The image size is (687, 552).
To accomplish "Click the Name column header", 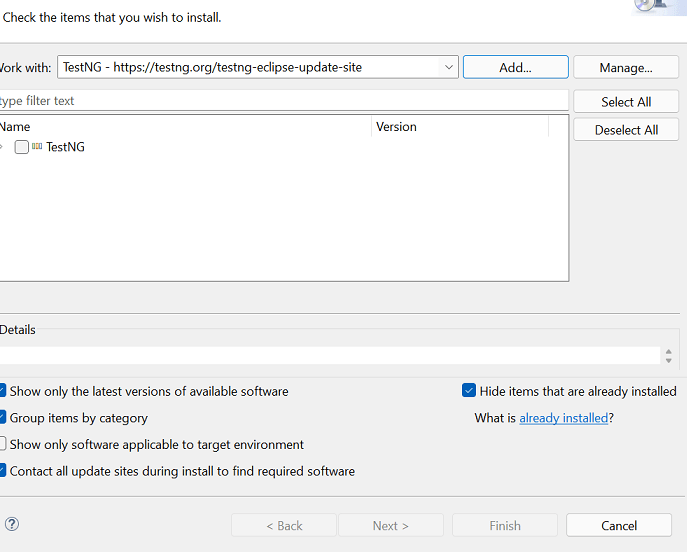I will [x=185, y=127].
